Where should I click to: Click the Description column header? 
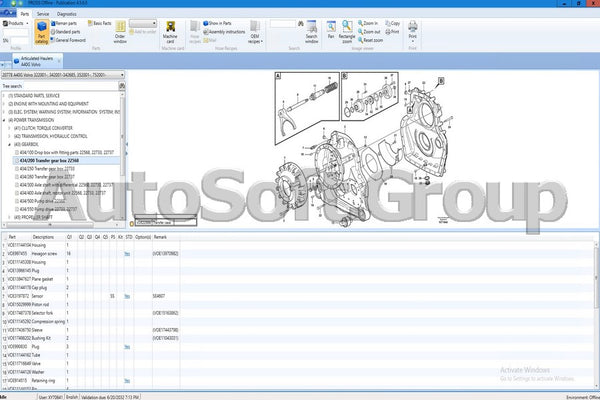pyautogui.click(x=43, y=237)
